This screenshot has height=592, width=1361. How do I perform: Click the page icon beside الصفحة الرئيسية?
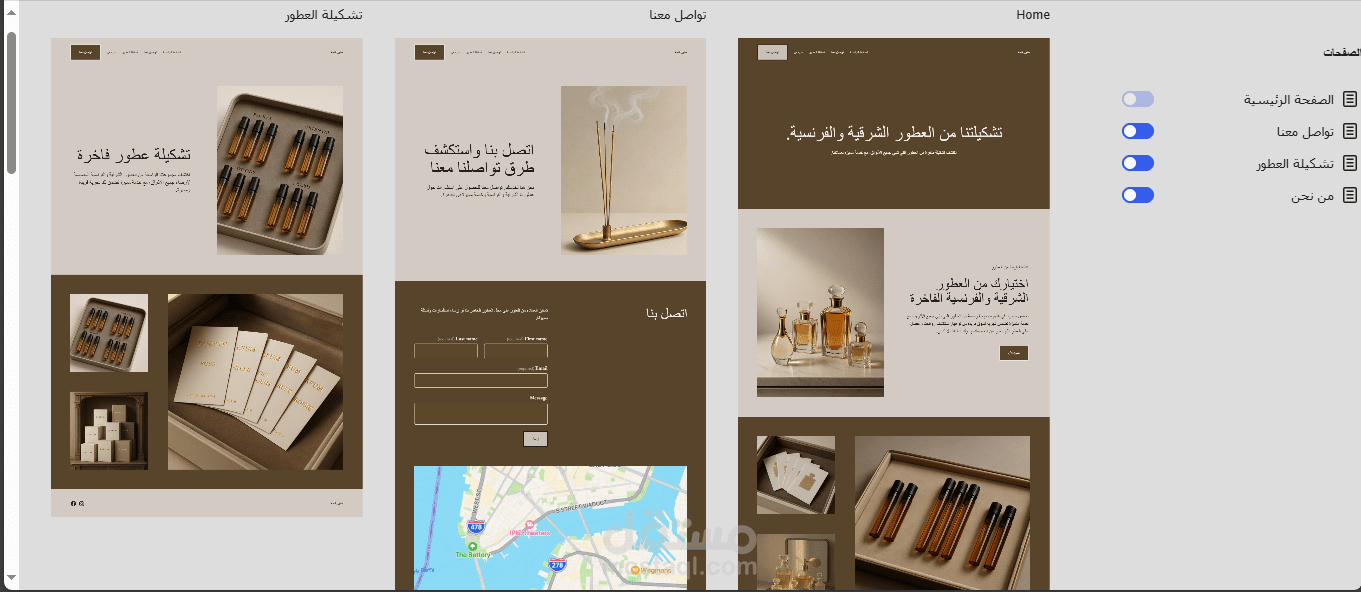[x=1350, y=99]
